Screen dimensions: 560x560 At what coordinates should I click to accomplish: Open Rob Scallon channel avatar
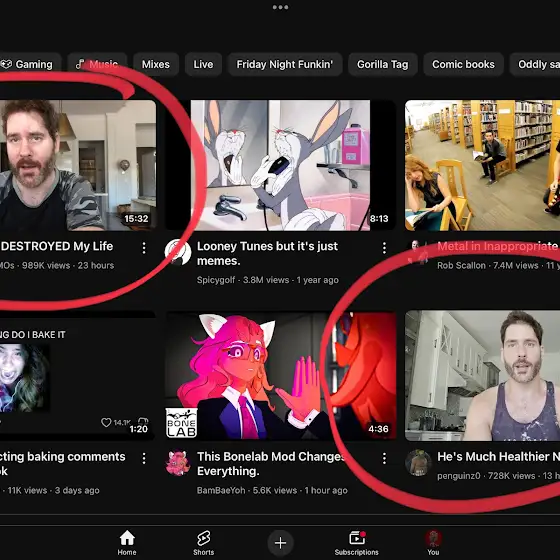[x=418, y=252]
